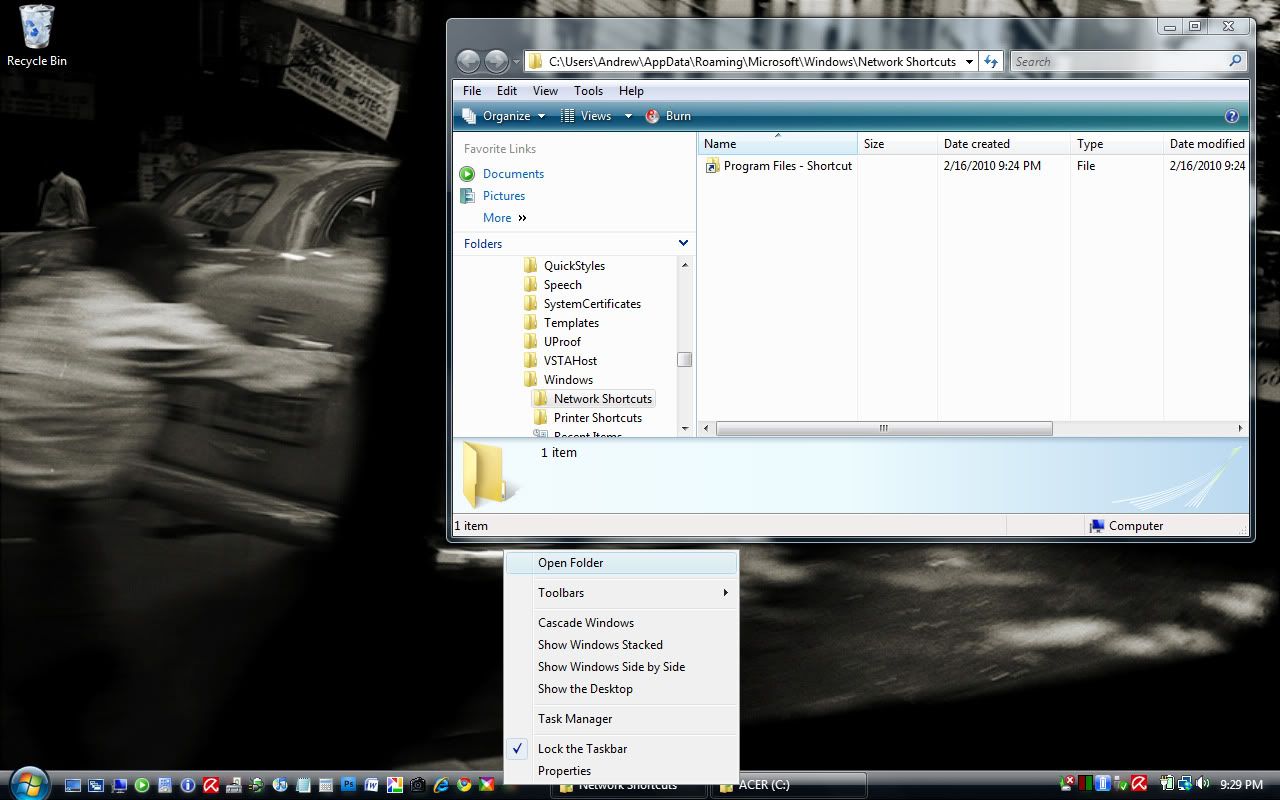Screen dimensions: 1280x800
Task: Open the address bar history dropdown
Action: (969, 62)
